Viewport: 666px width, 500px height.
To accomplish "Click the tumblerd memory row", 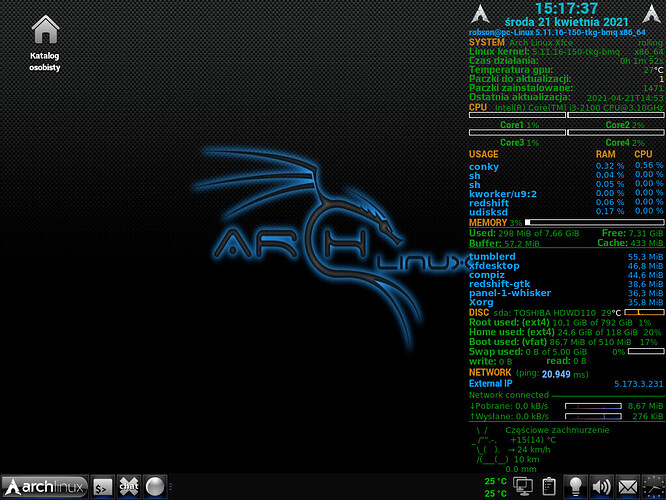I will click(566, 257).
